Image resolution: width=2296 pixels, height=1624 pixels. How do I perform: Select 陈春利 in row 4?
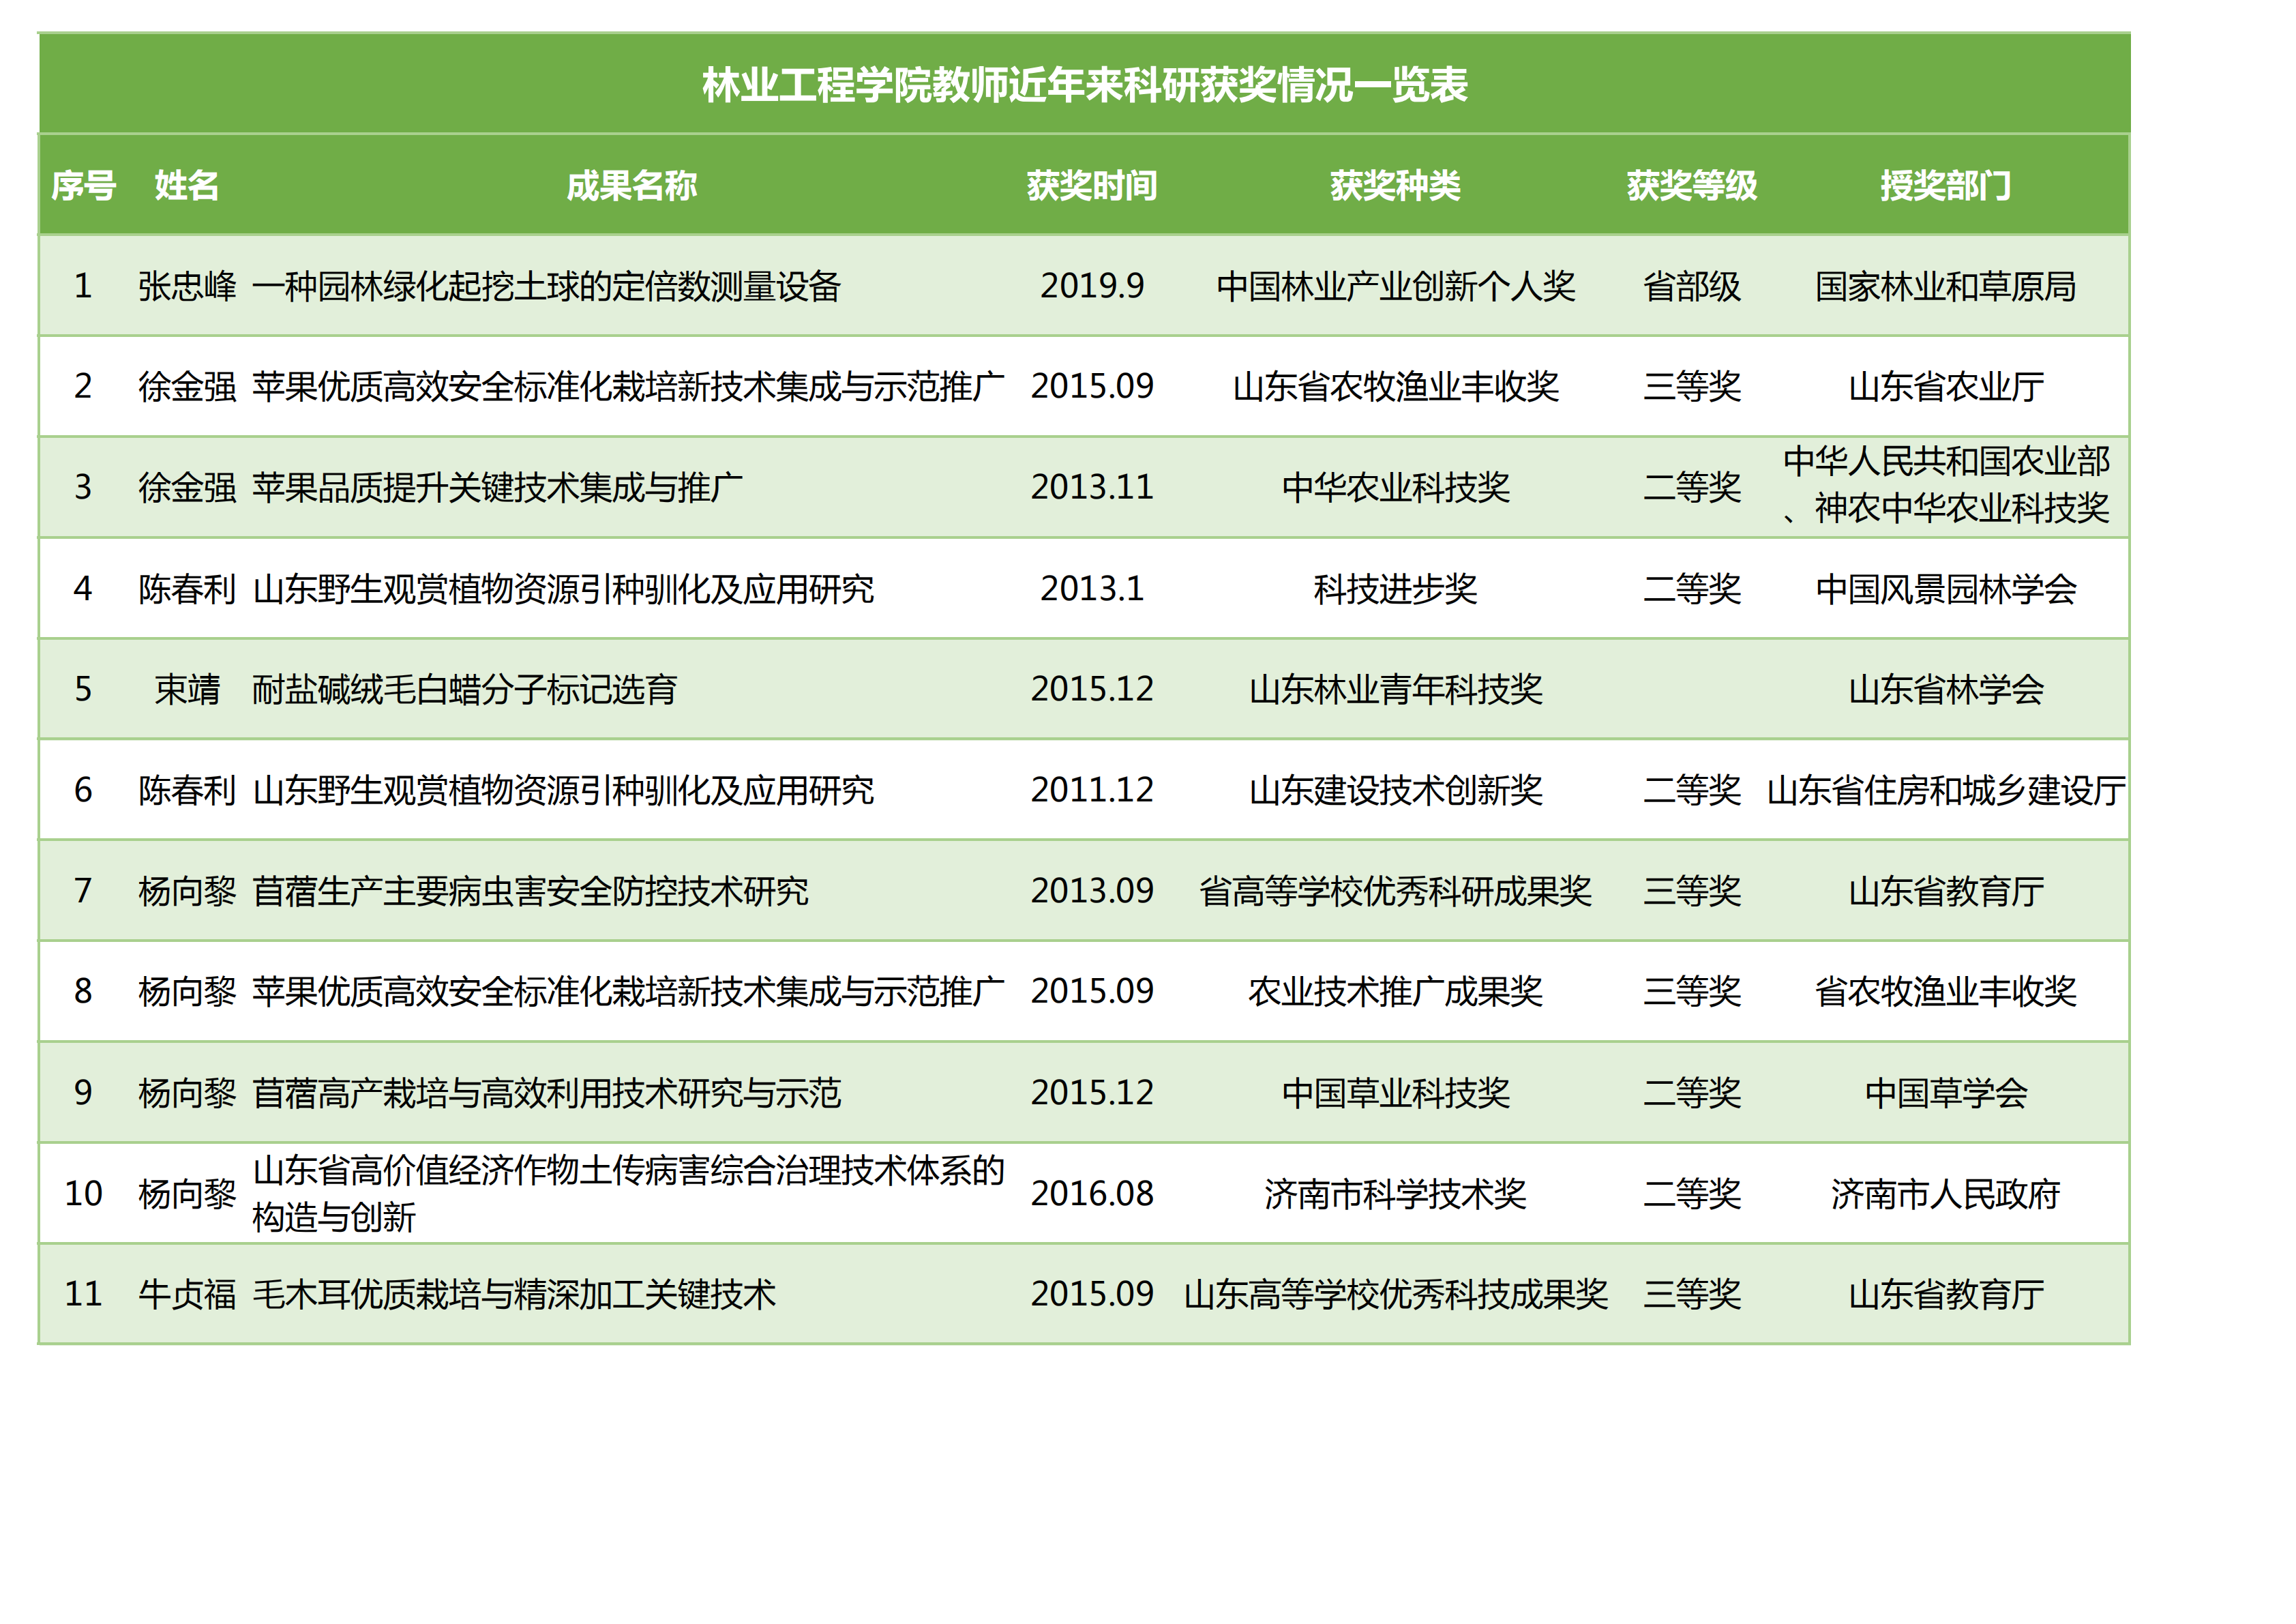[187, 589]
